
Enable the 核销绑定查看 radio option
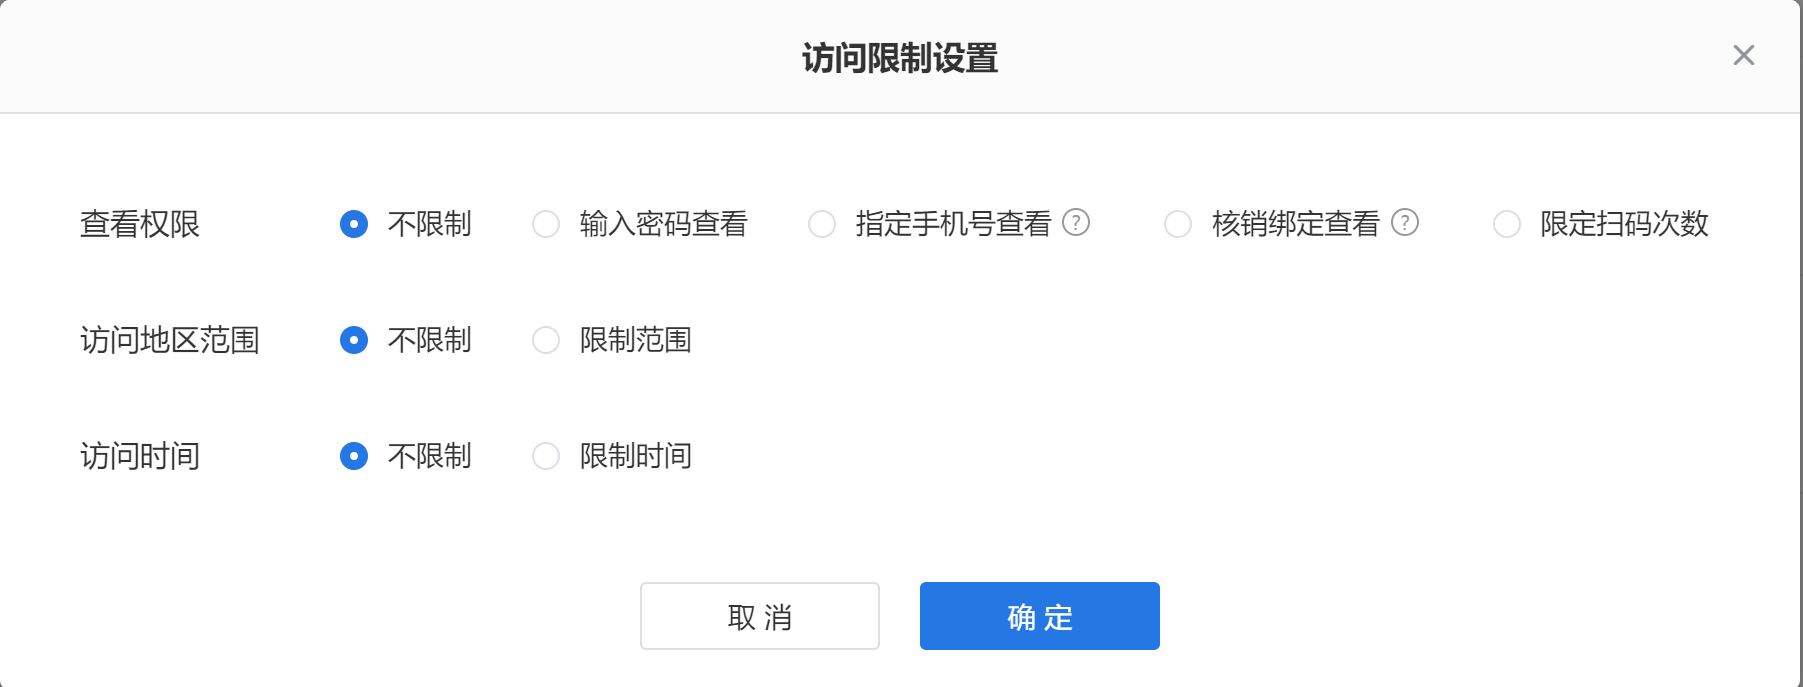tap(1178, 224)
